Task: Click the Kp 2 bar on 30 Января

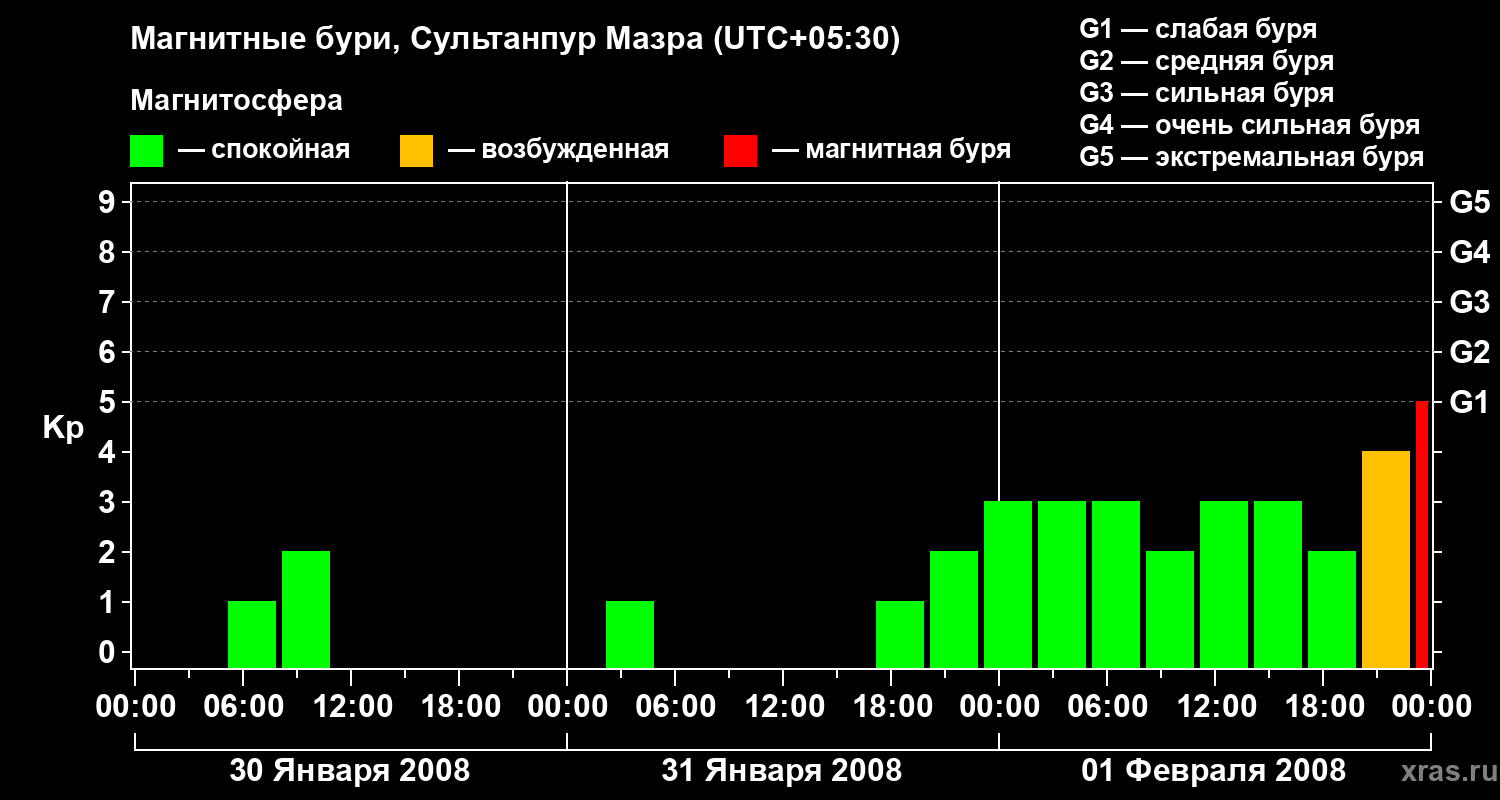Action: (x=306, y=609)
